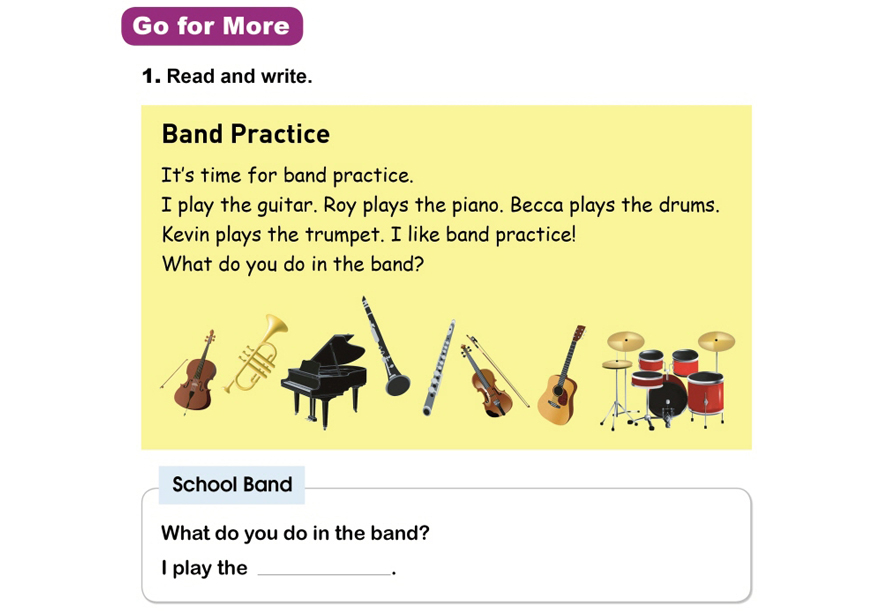The width and height of the screenshot is (873, 612).
Task: Select the School Band tab label
Action: [x=232, y=485]
